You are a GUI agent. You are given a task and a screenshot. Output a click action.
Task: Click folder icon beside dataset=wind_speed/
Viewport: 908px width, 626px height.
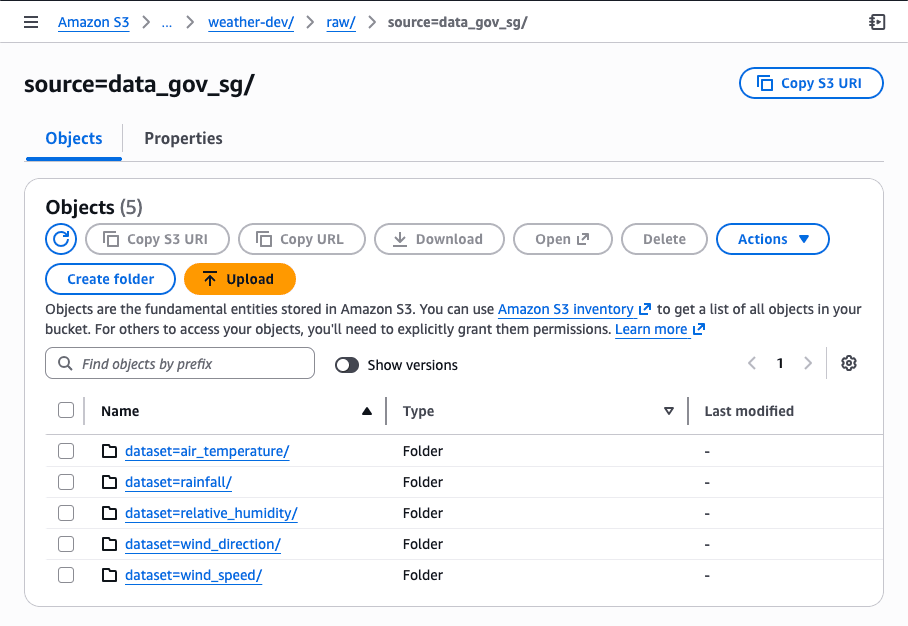(x=110, y=575)
